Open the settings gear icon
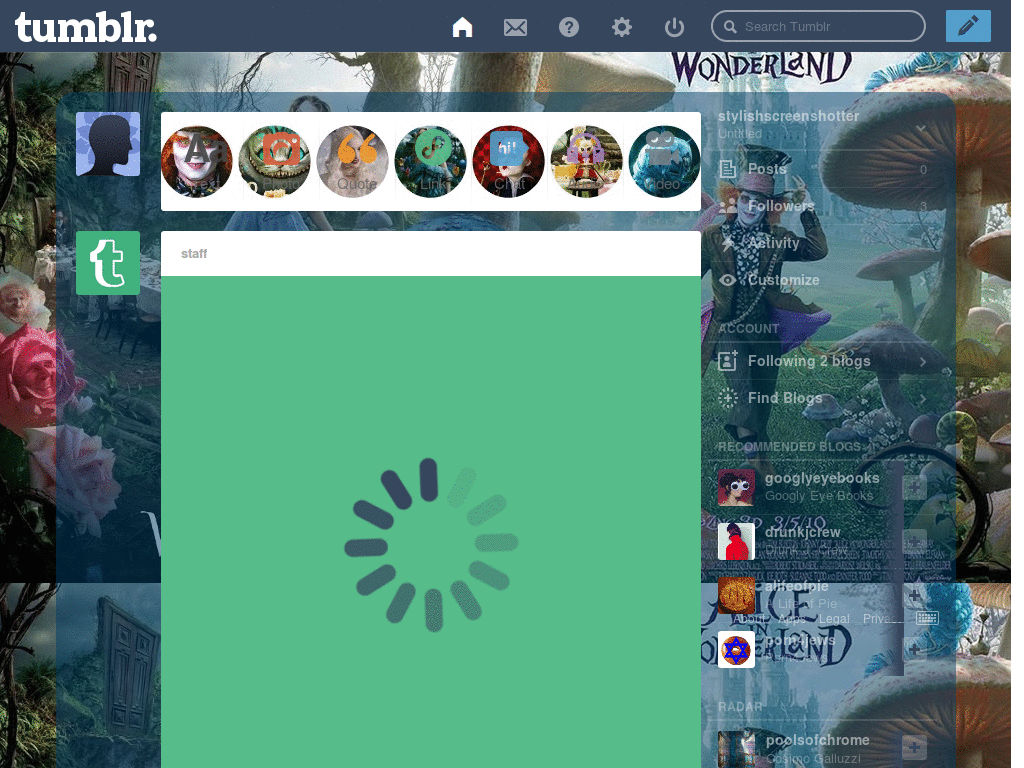This screenshot has width=1024, height=768. pos(622,27)
